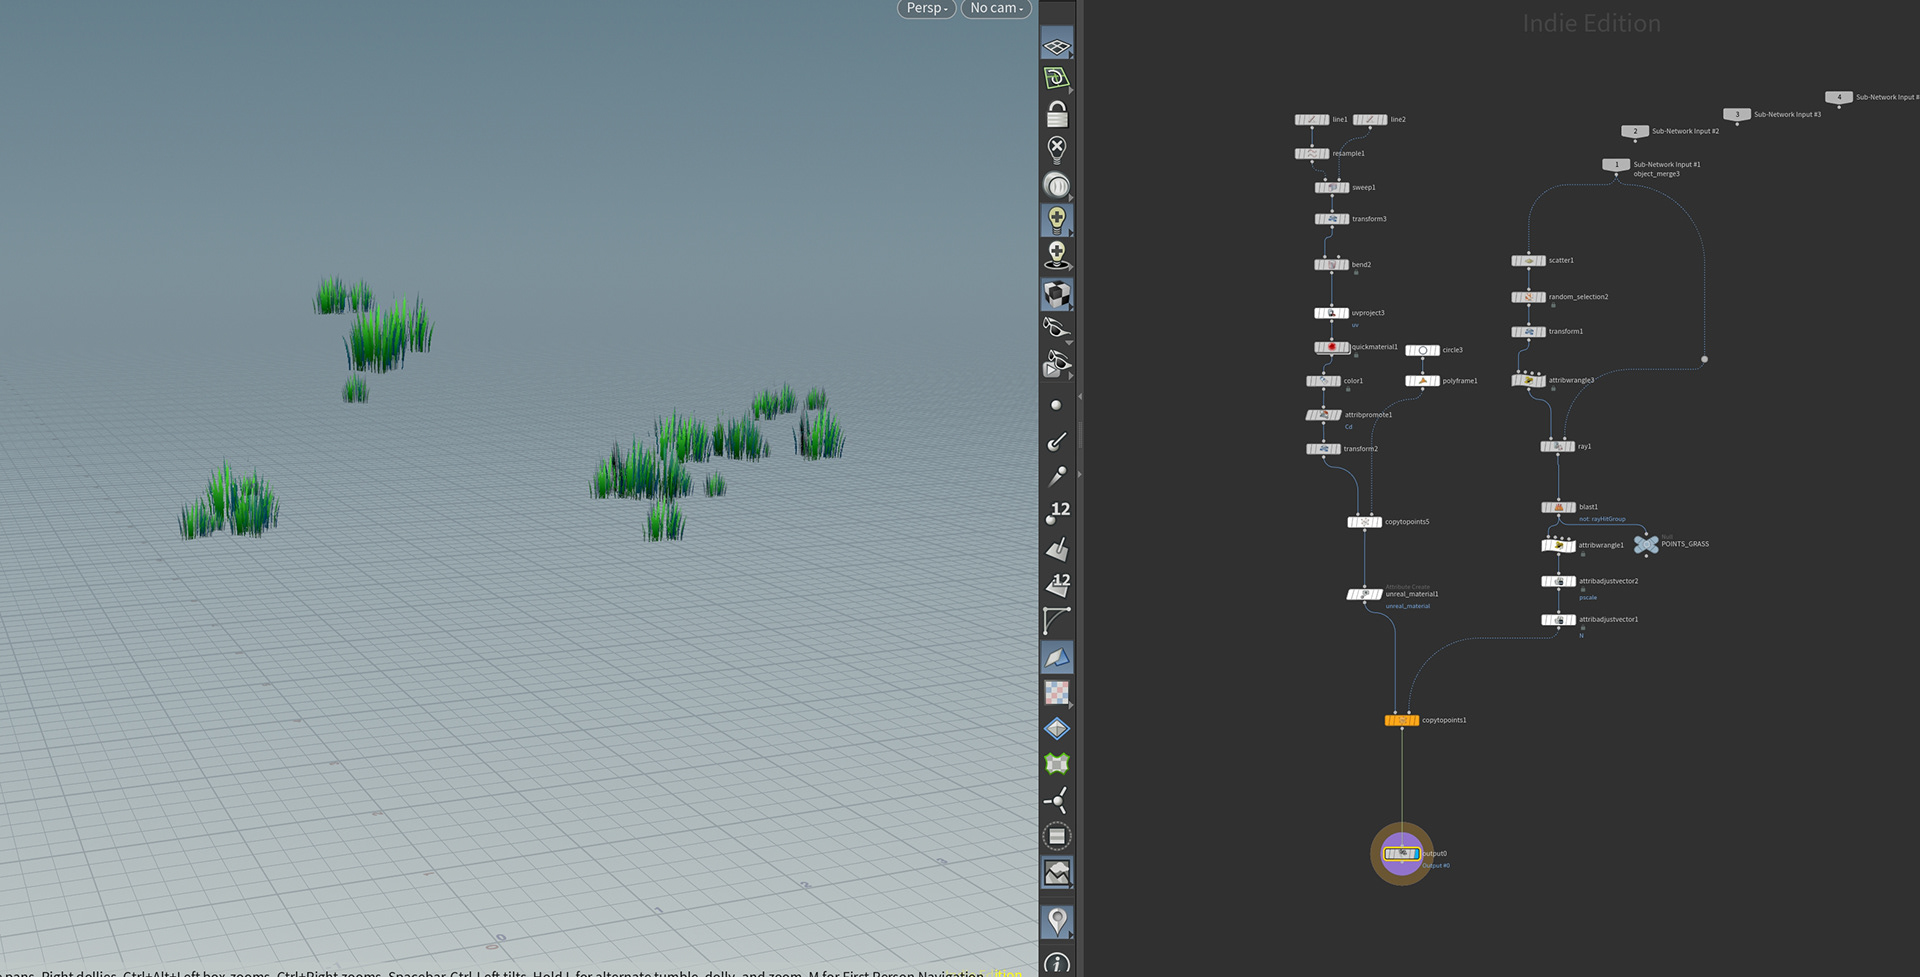1920x977 pixels.
Task: Toggle the reference plane grid display
Action: (1057, 46)
